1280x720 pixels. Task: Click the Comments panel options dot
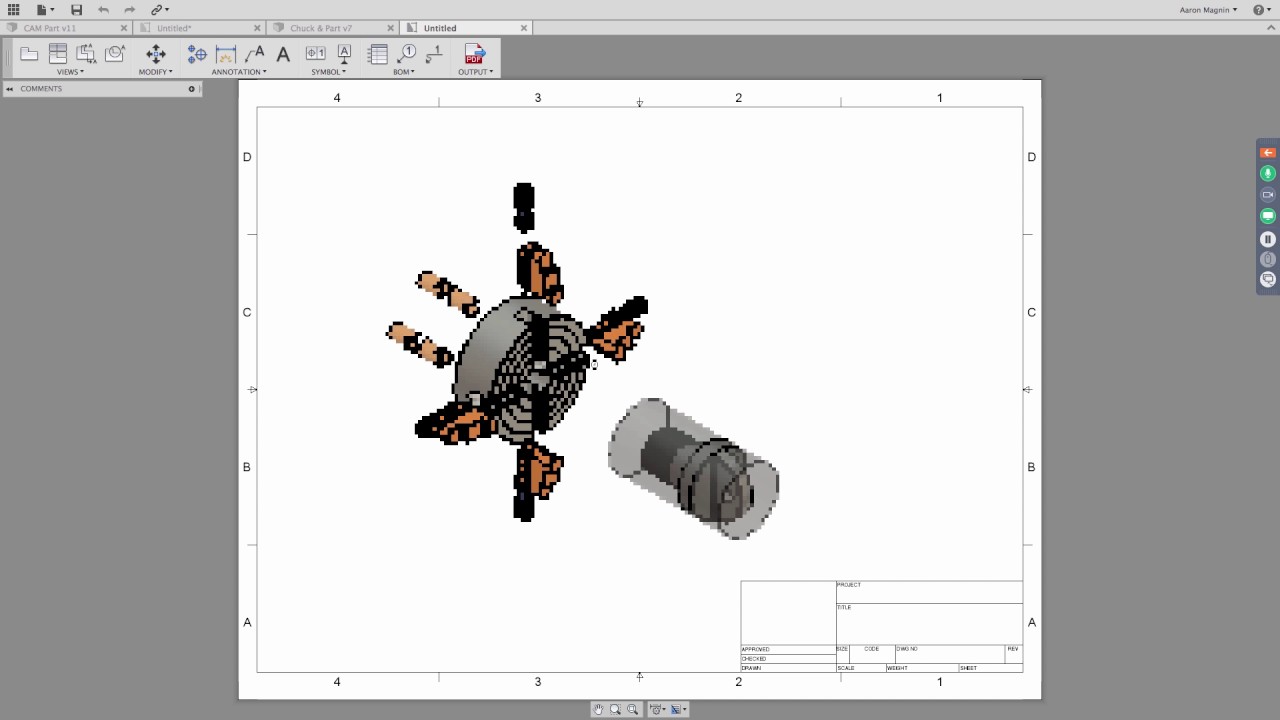click(192, 89)
